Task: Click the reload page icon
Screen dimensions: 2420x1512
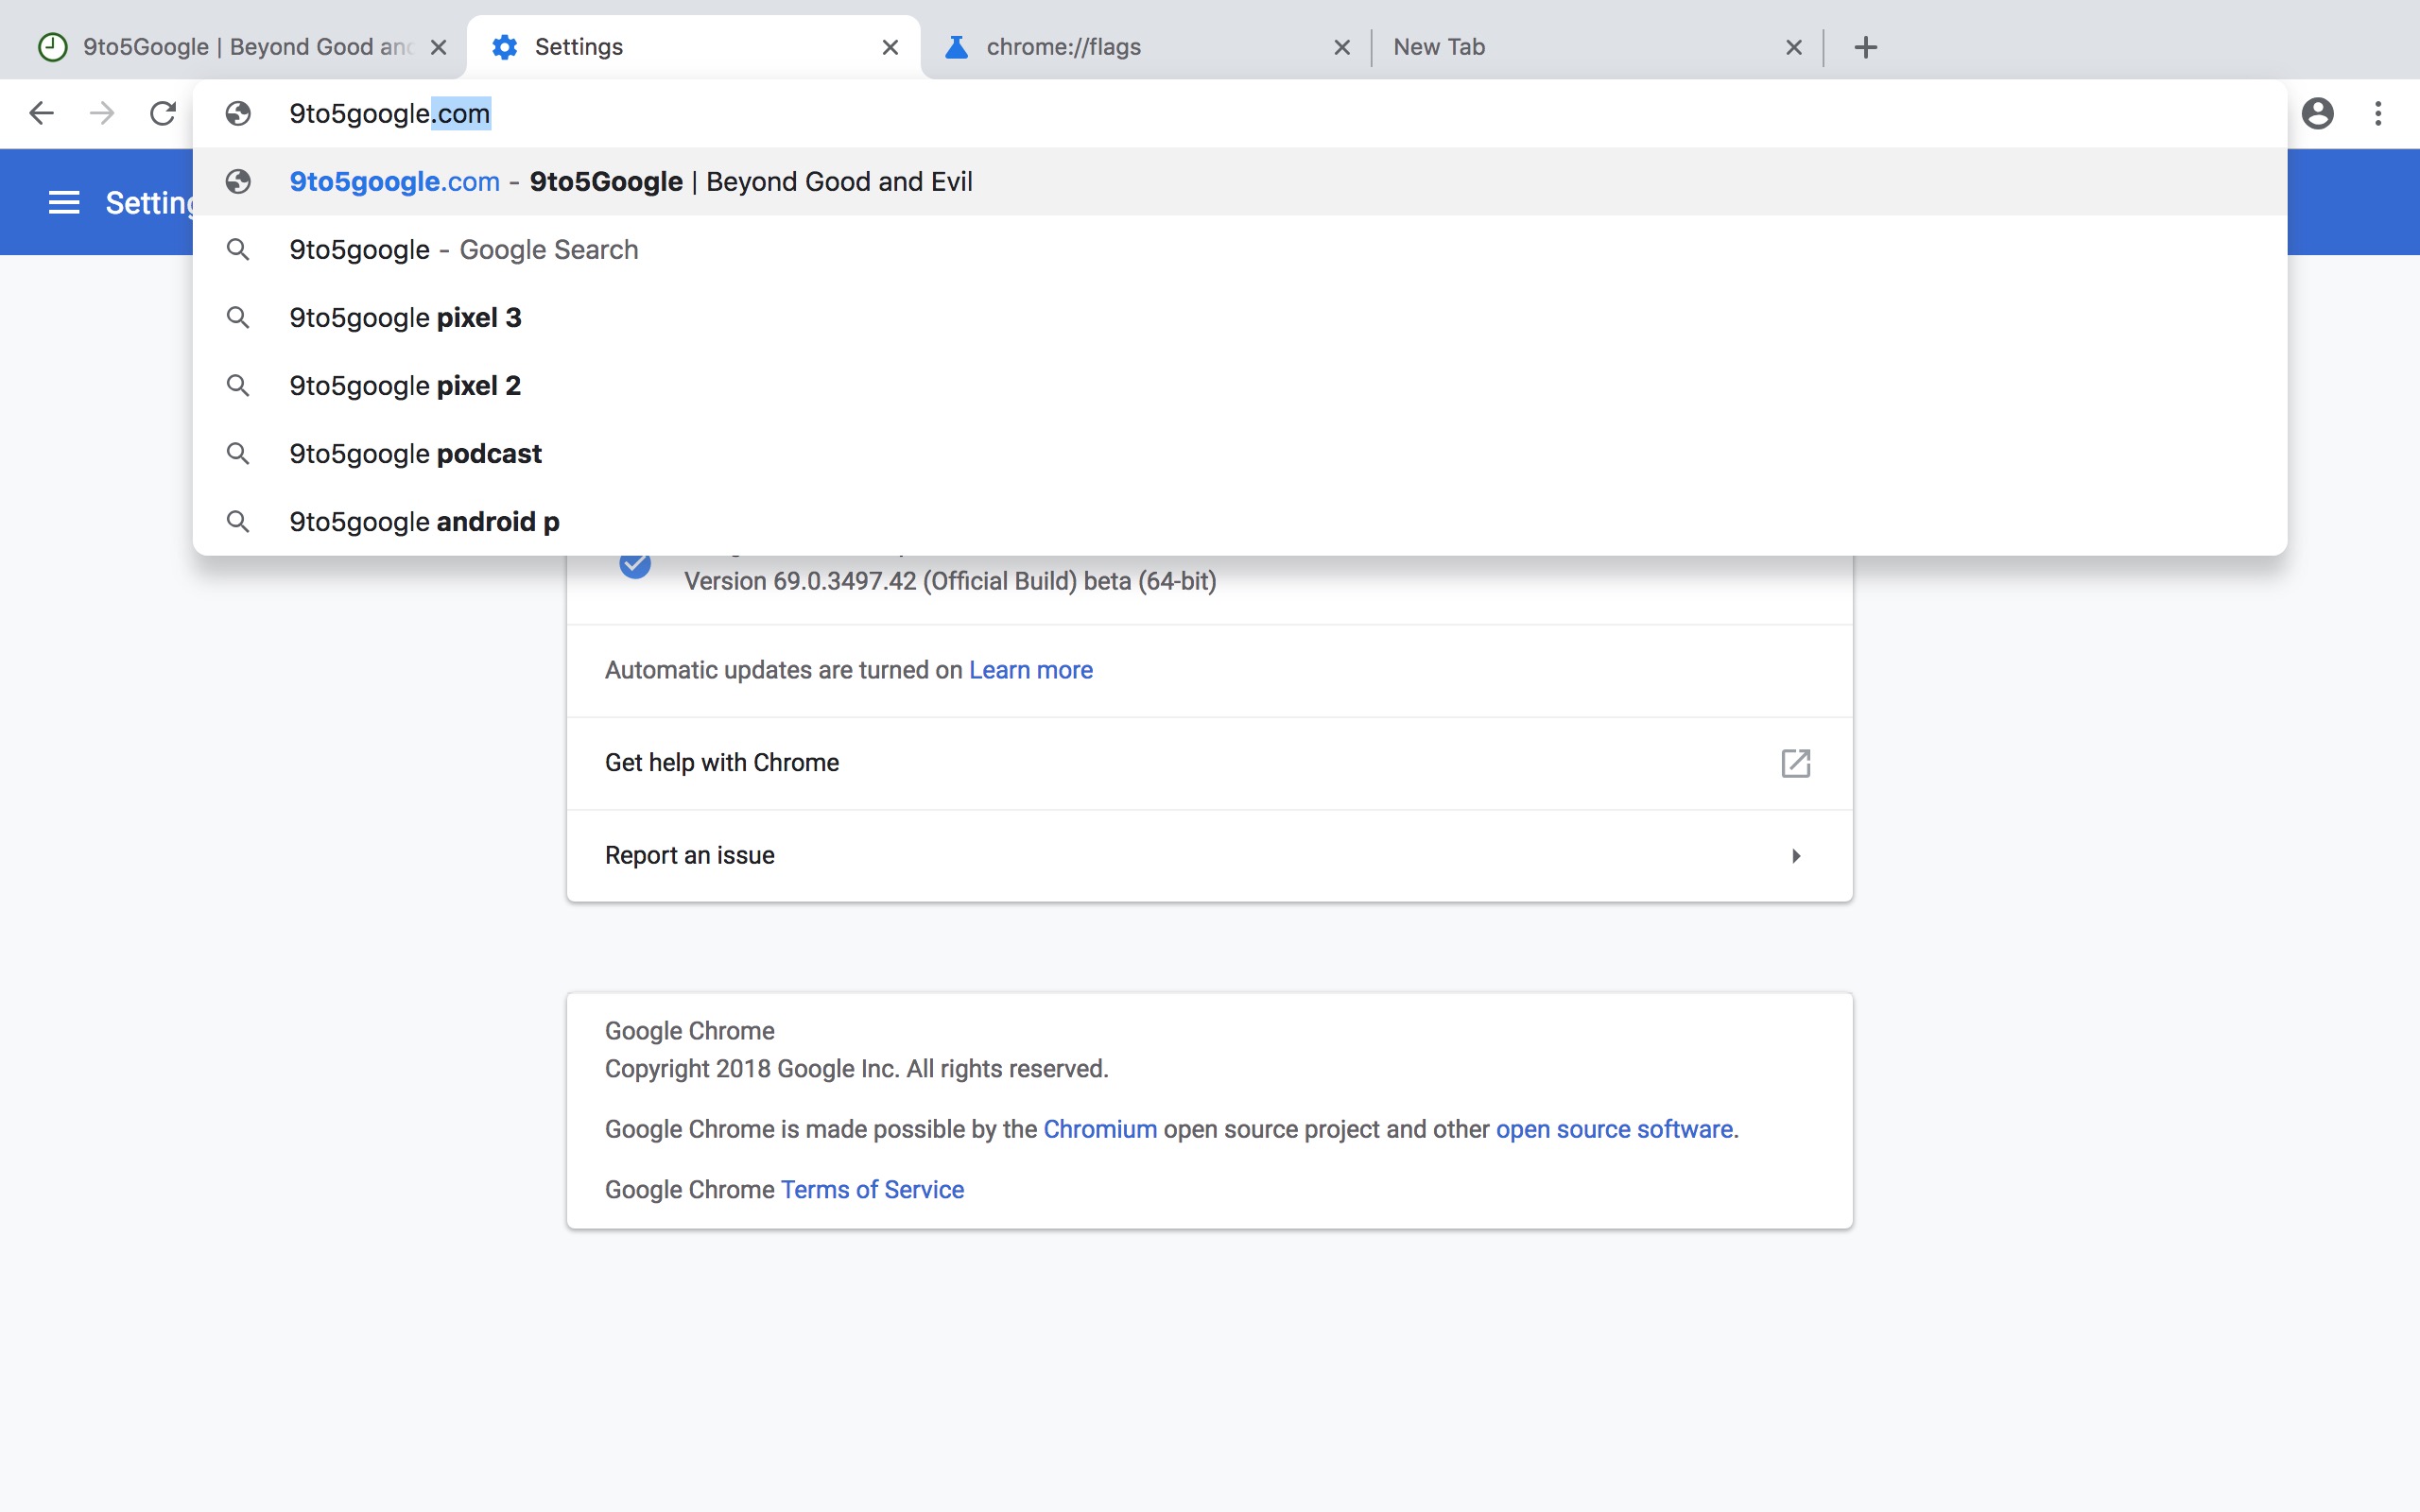Action: coord(161,113)
